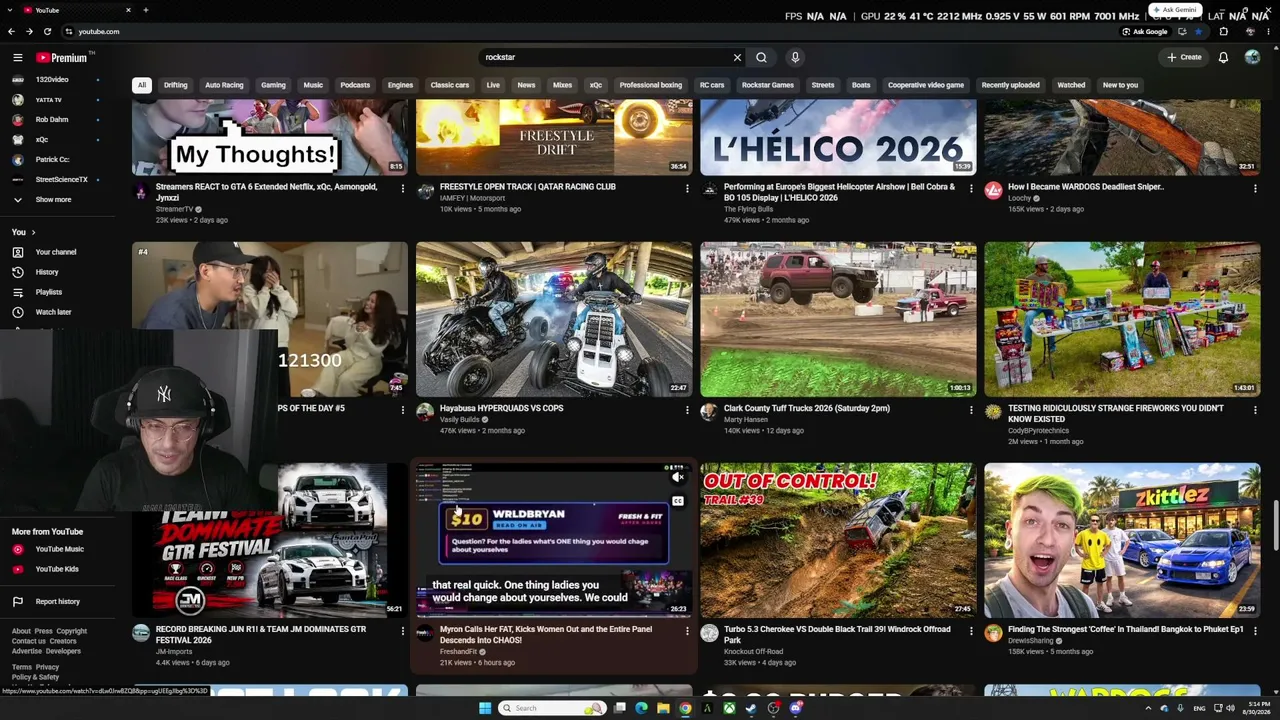The image size is (1280, 720).
Task: Click the Windows taskbar search box
Action: click(554, 708)
